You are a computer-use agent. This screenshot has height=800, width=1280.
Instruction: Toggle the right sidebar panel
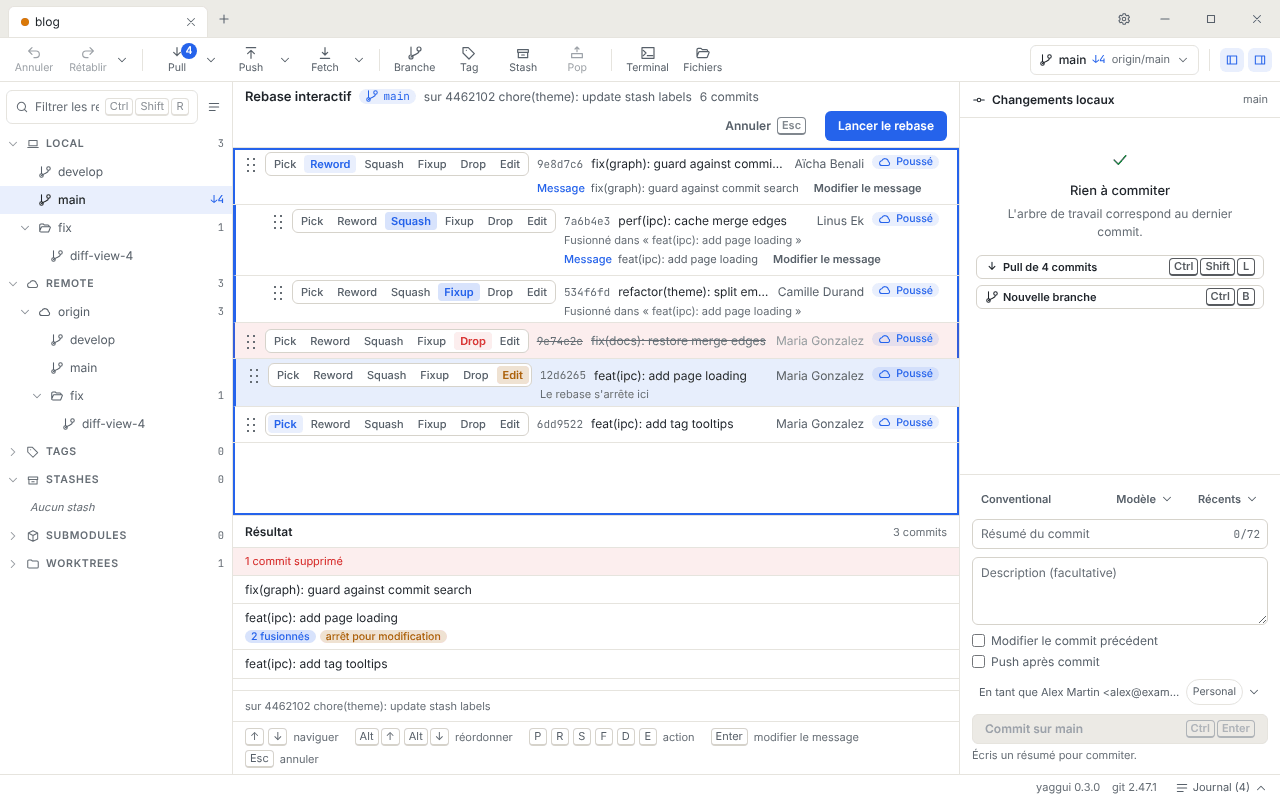click(x=1260, y=60)
